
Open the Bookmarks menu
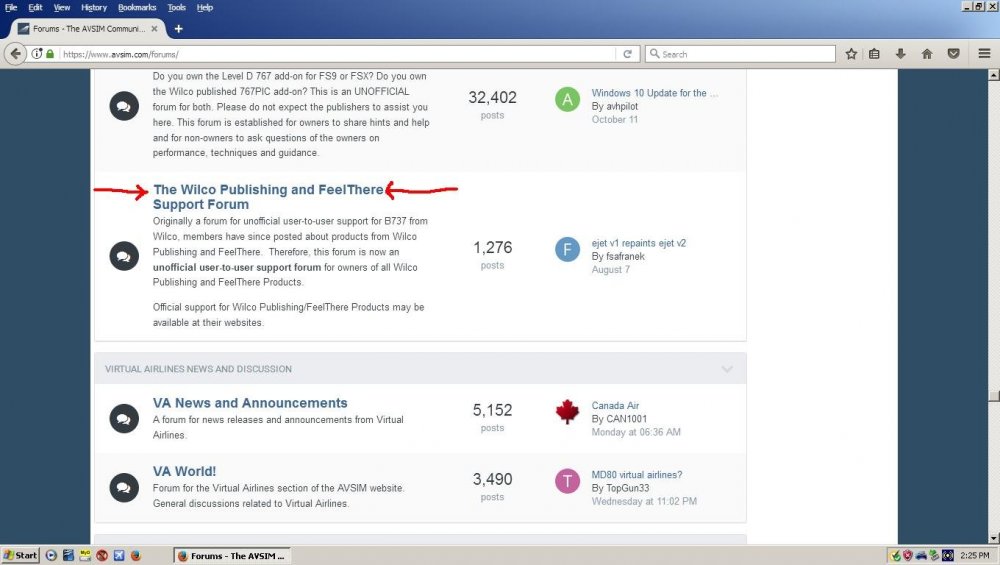click(x=137, y=8)
